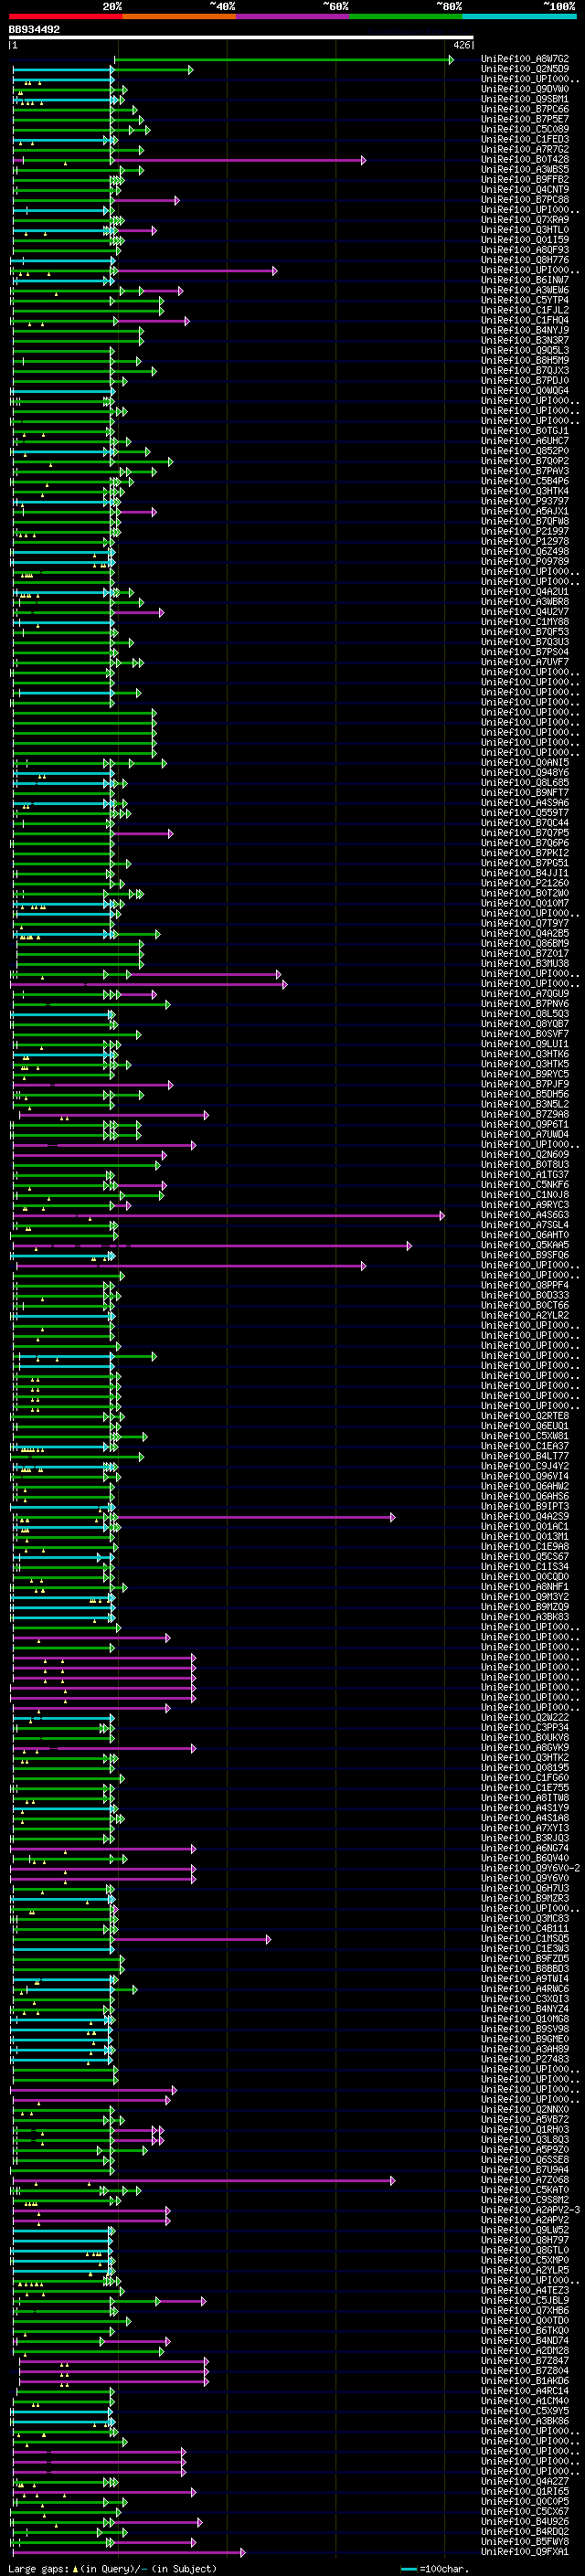This screenshot has width=585, height=2576.
Task: Click hit label UniRef100_B0T428
Action: point(525,159)
